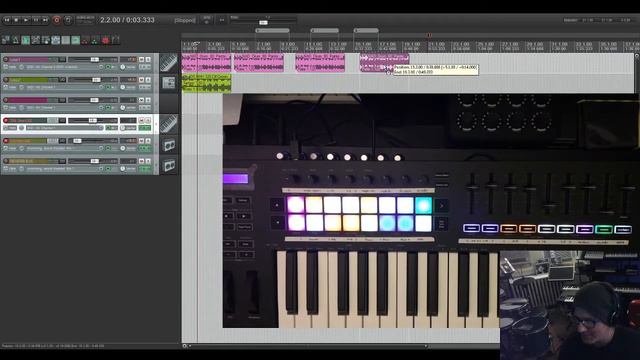Screen dimensions: 640x360
Task: Jump to project end with transport button
Action: click(46, 20)
